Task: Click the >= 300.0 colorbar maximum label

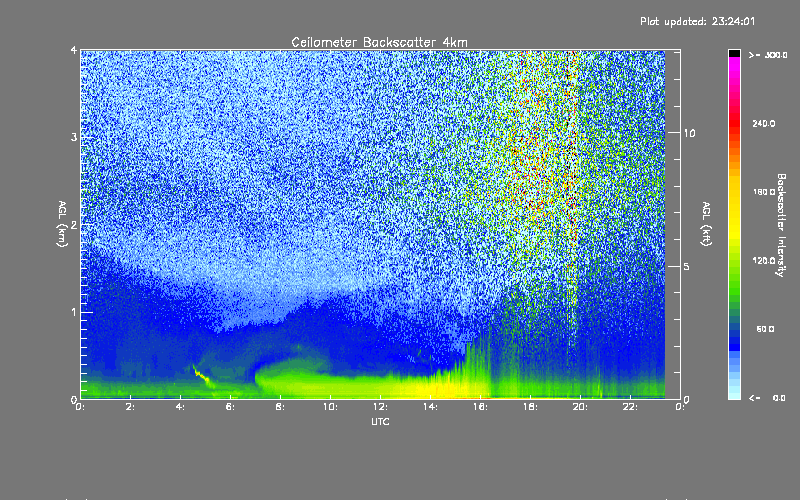Action: (x=763, y=54)
